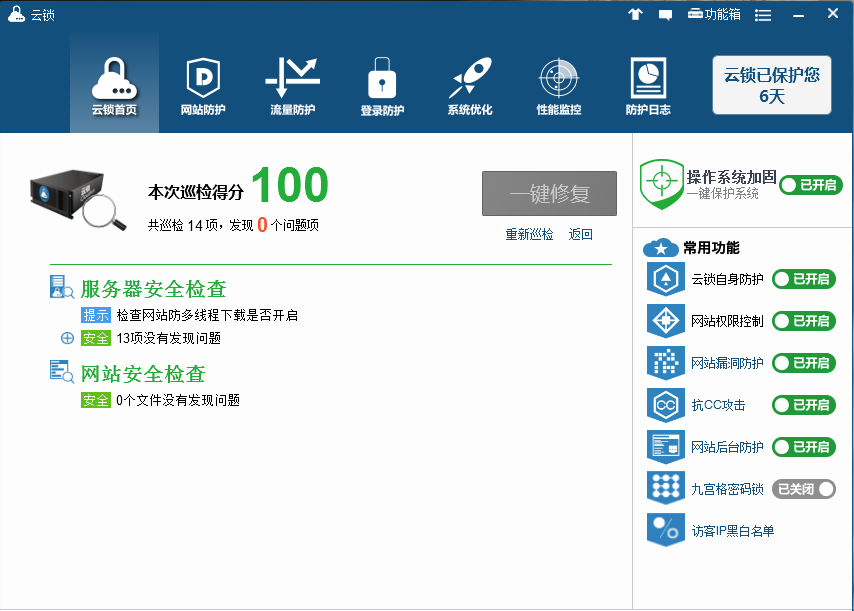Viewport: 854px width, 611px height.
Task: Minimize the 云锁 window
Action: point(798,15)
